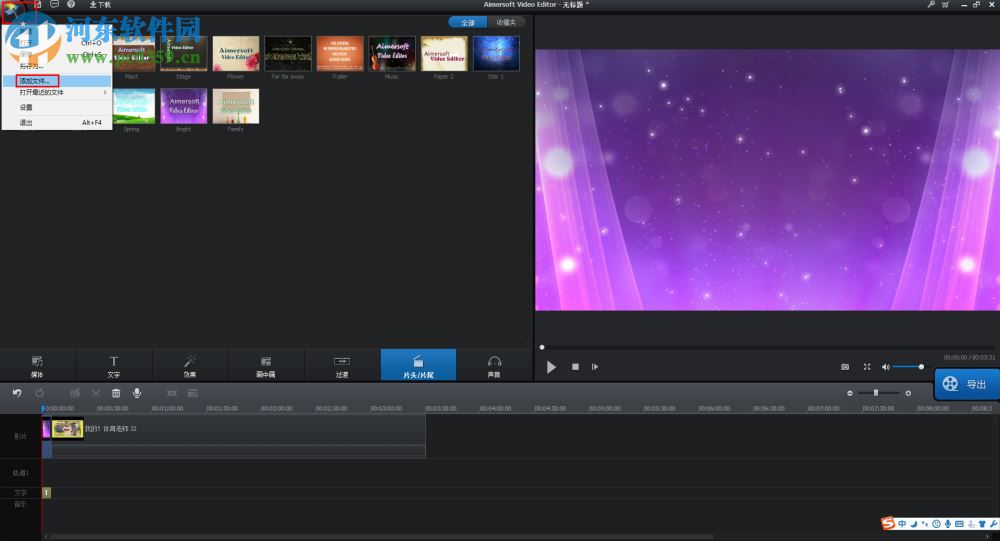Open the 效果 effects tab
The width and height of the screenshot is (1000, 541).
pos(190,366)
